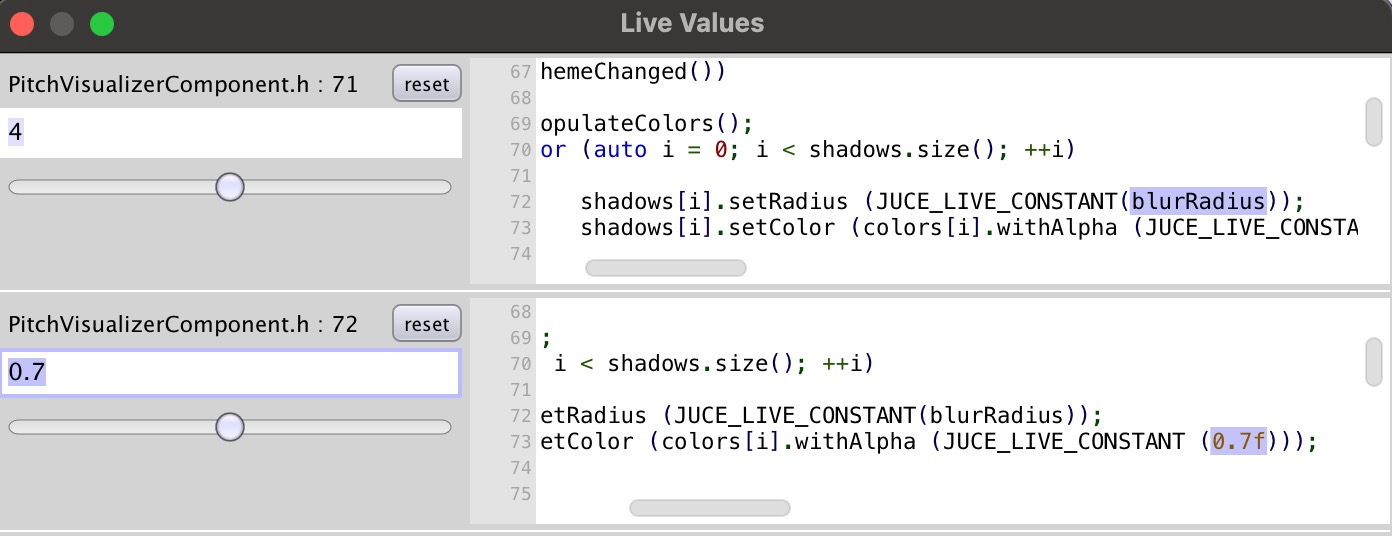Zoom the Live Values window with green button
Image resolution: width=1392 pixels, height=536 pixels.
tap(102, 23)
